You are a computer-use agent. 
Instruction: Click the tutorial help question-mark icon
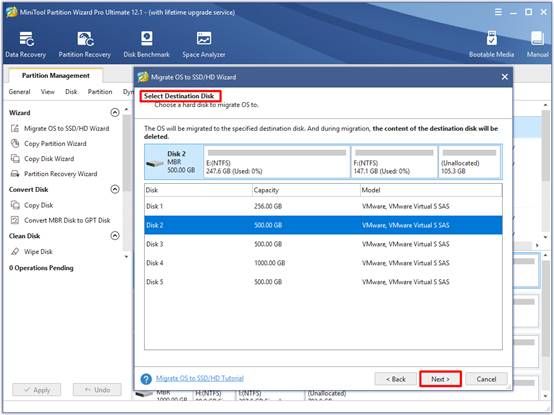[x=146, y=379]
